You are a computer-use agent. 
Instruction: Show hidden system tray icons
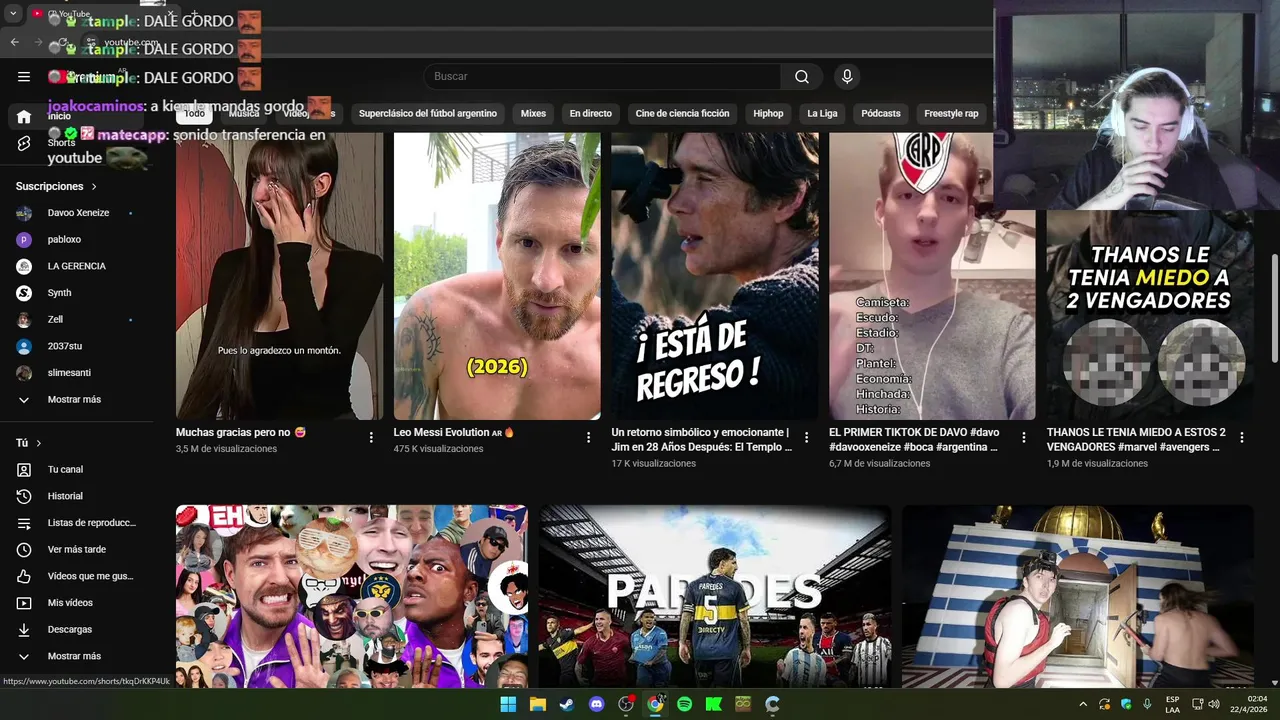tap(1083, 704)
